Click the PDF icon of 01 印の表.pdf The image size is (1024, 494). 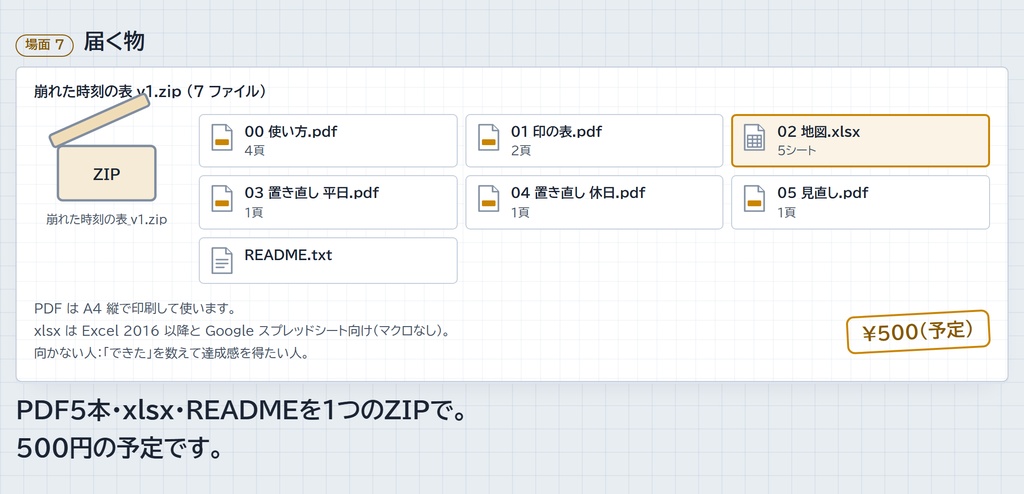[488, 138]
